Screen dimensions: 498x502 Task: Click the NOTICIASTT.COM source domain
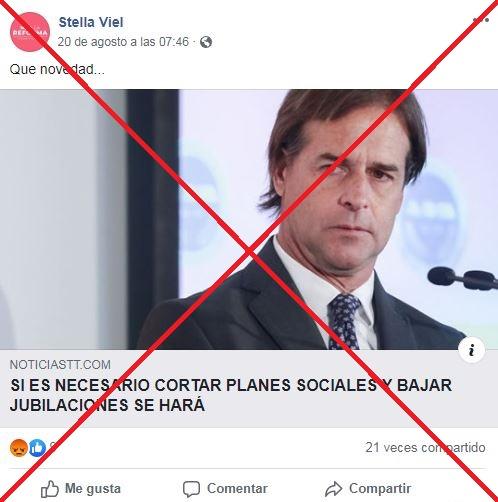[x=60, y=365]
